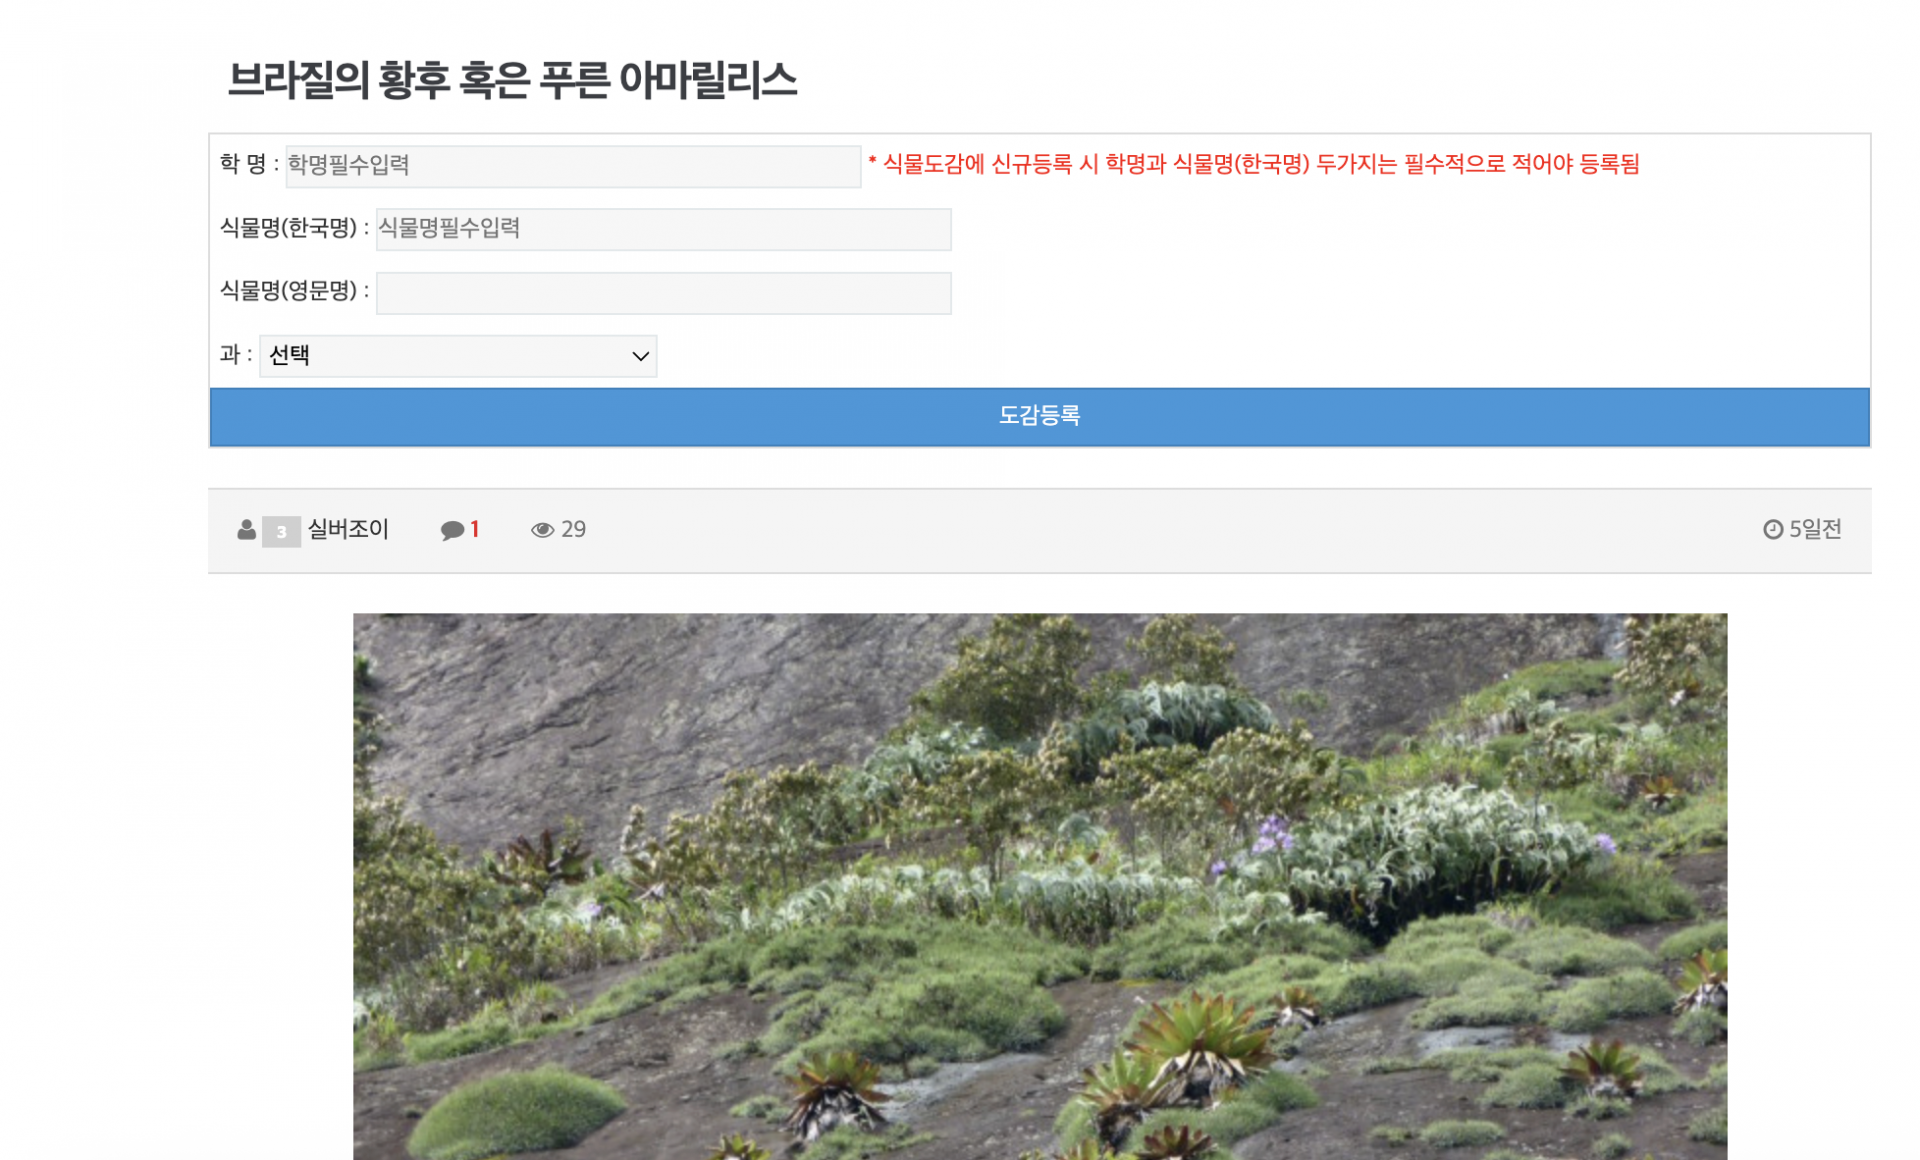Click the mountain plants photo

pyautogui.click(x=1039, y=885)
